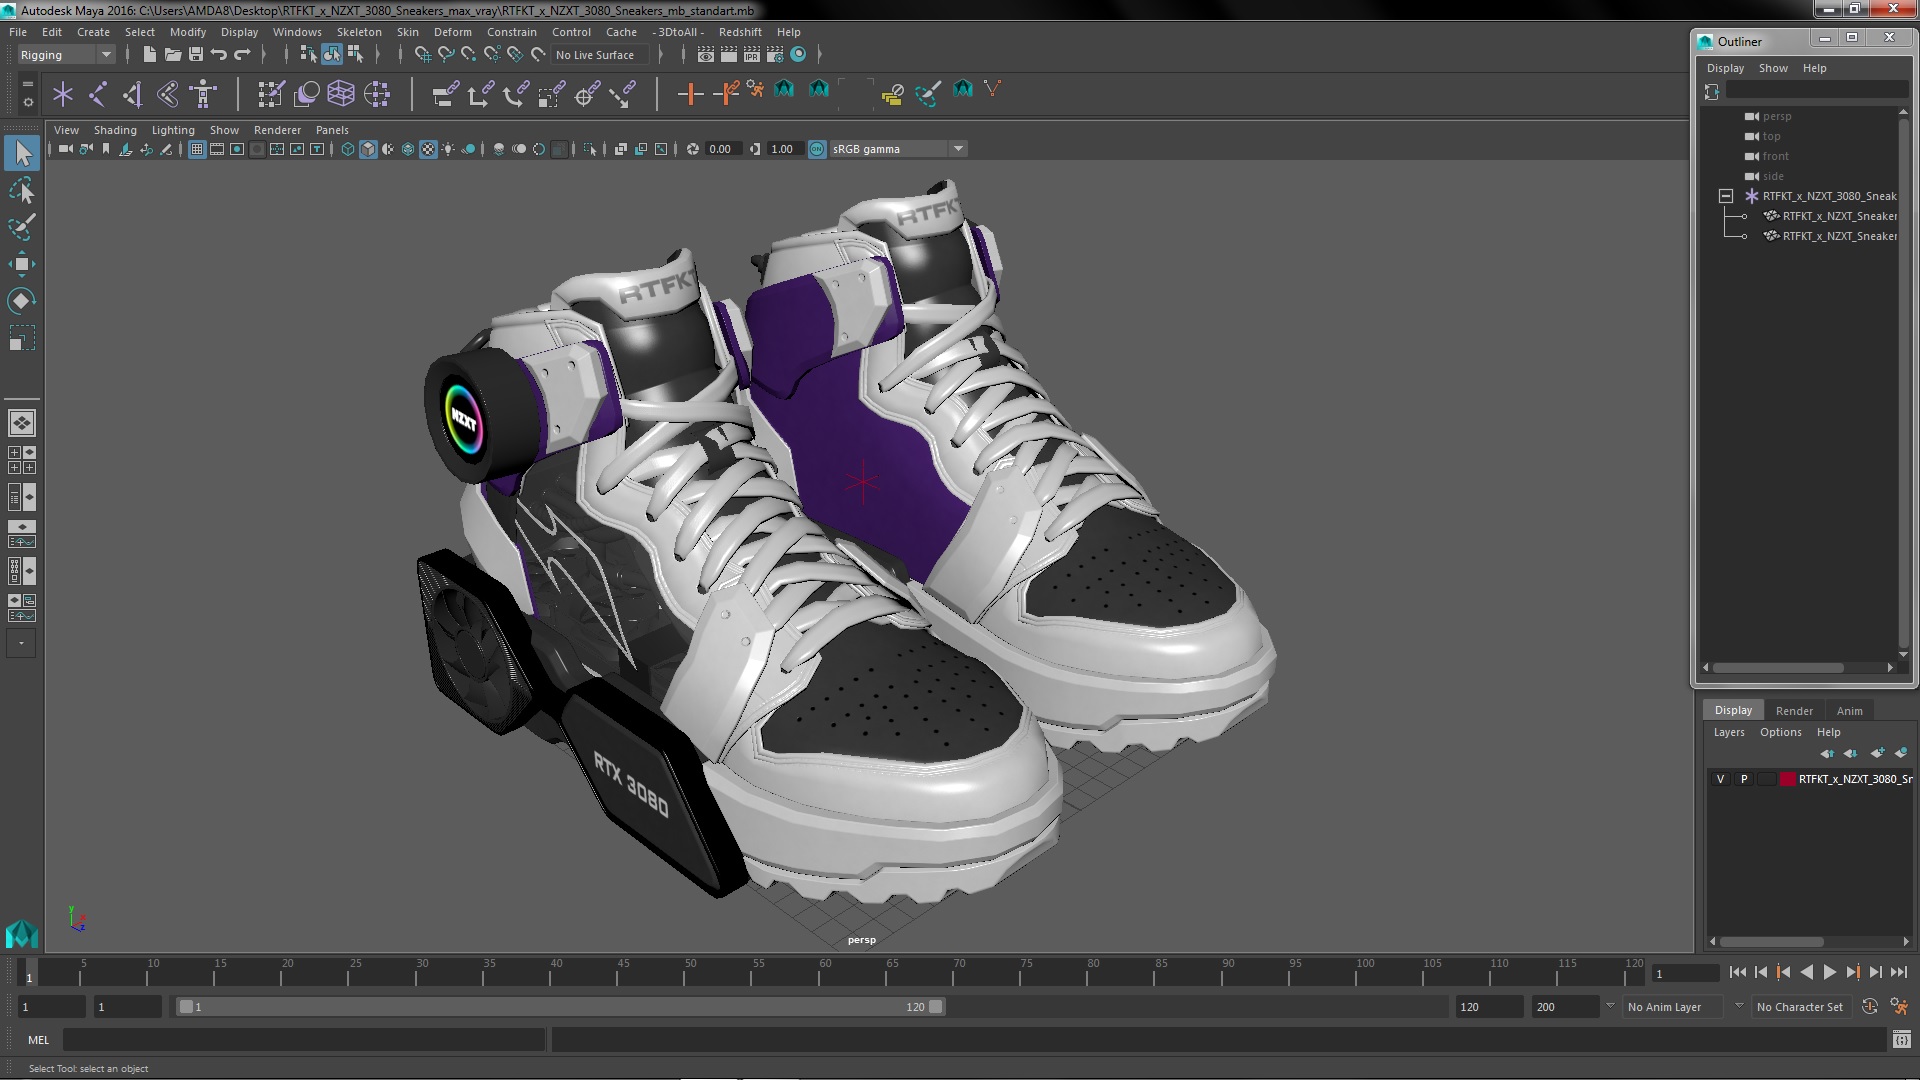Toggle the viewport grid display button
Image resolution: width=1920 pixels, height=1080 pixels.
pos(197,149)
